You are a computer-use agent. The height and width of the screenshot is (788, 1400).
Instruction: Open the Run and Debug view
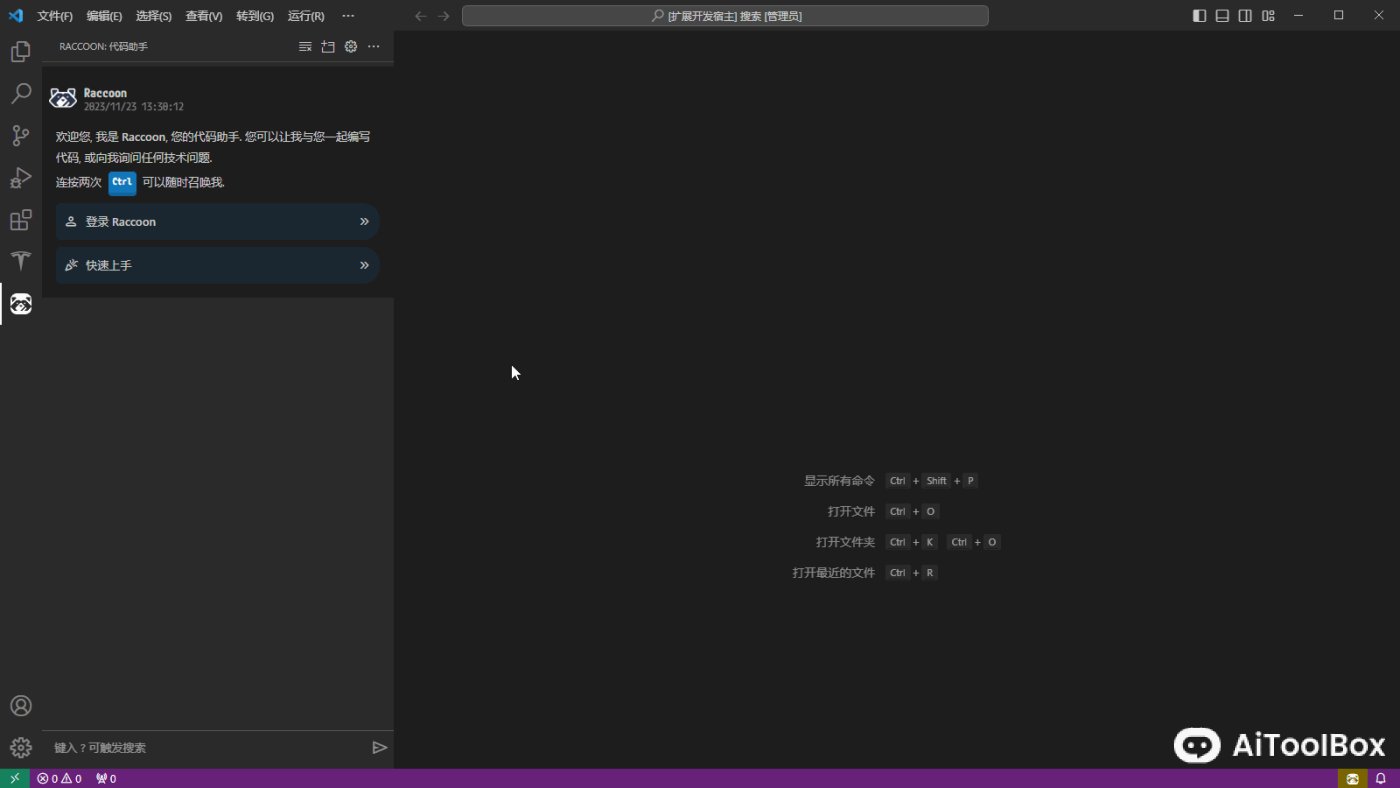(20, 178)
